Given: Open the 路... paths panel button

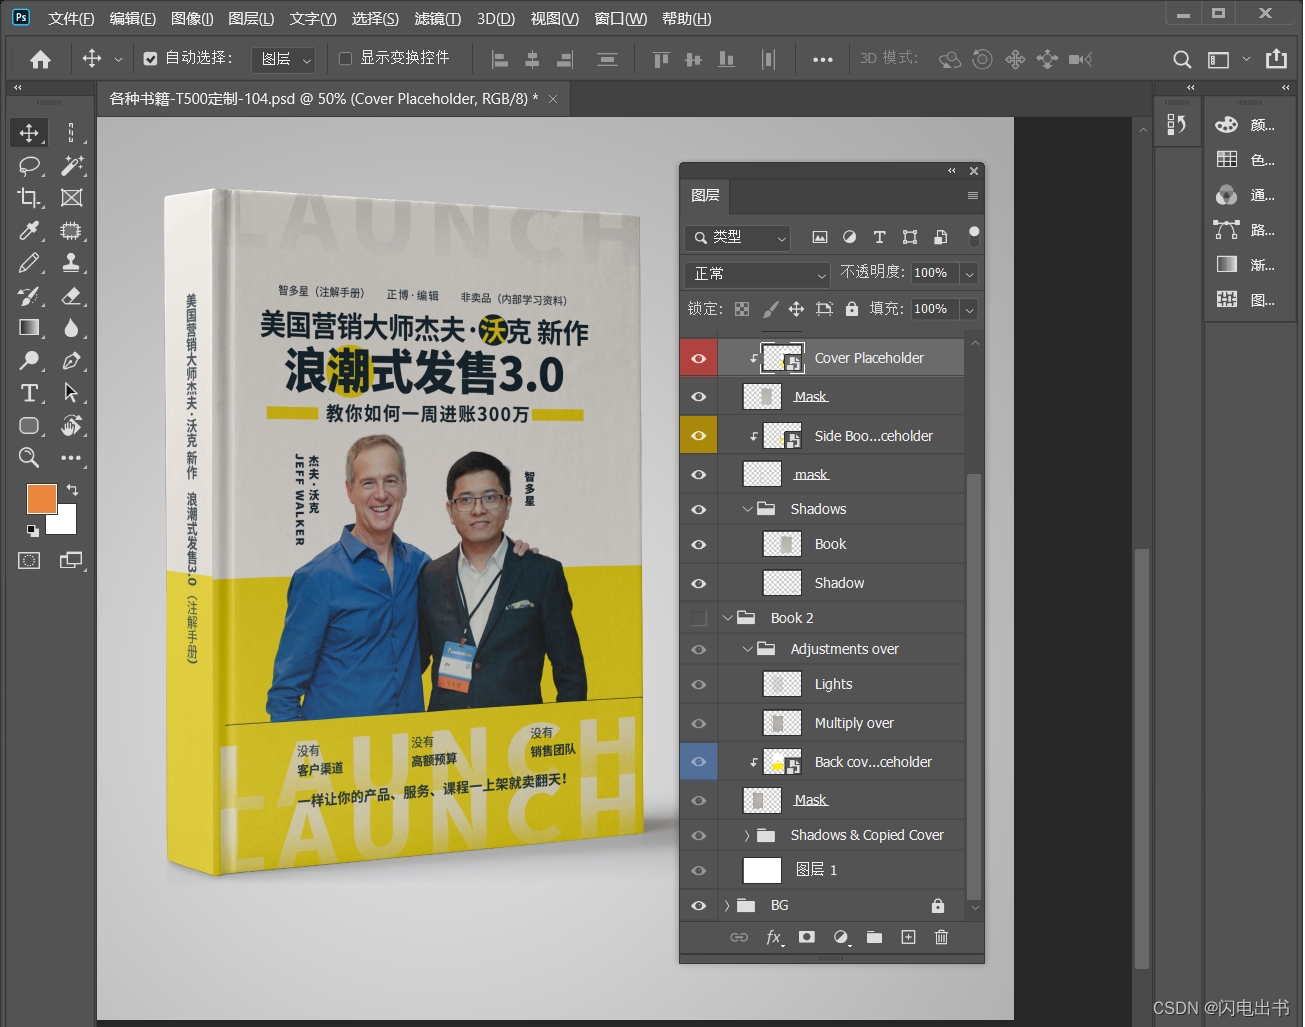Looking at the screenshot, I should coord(1245,230).
